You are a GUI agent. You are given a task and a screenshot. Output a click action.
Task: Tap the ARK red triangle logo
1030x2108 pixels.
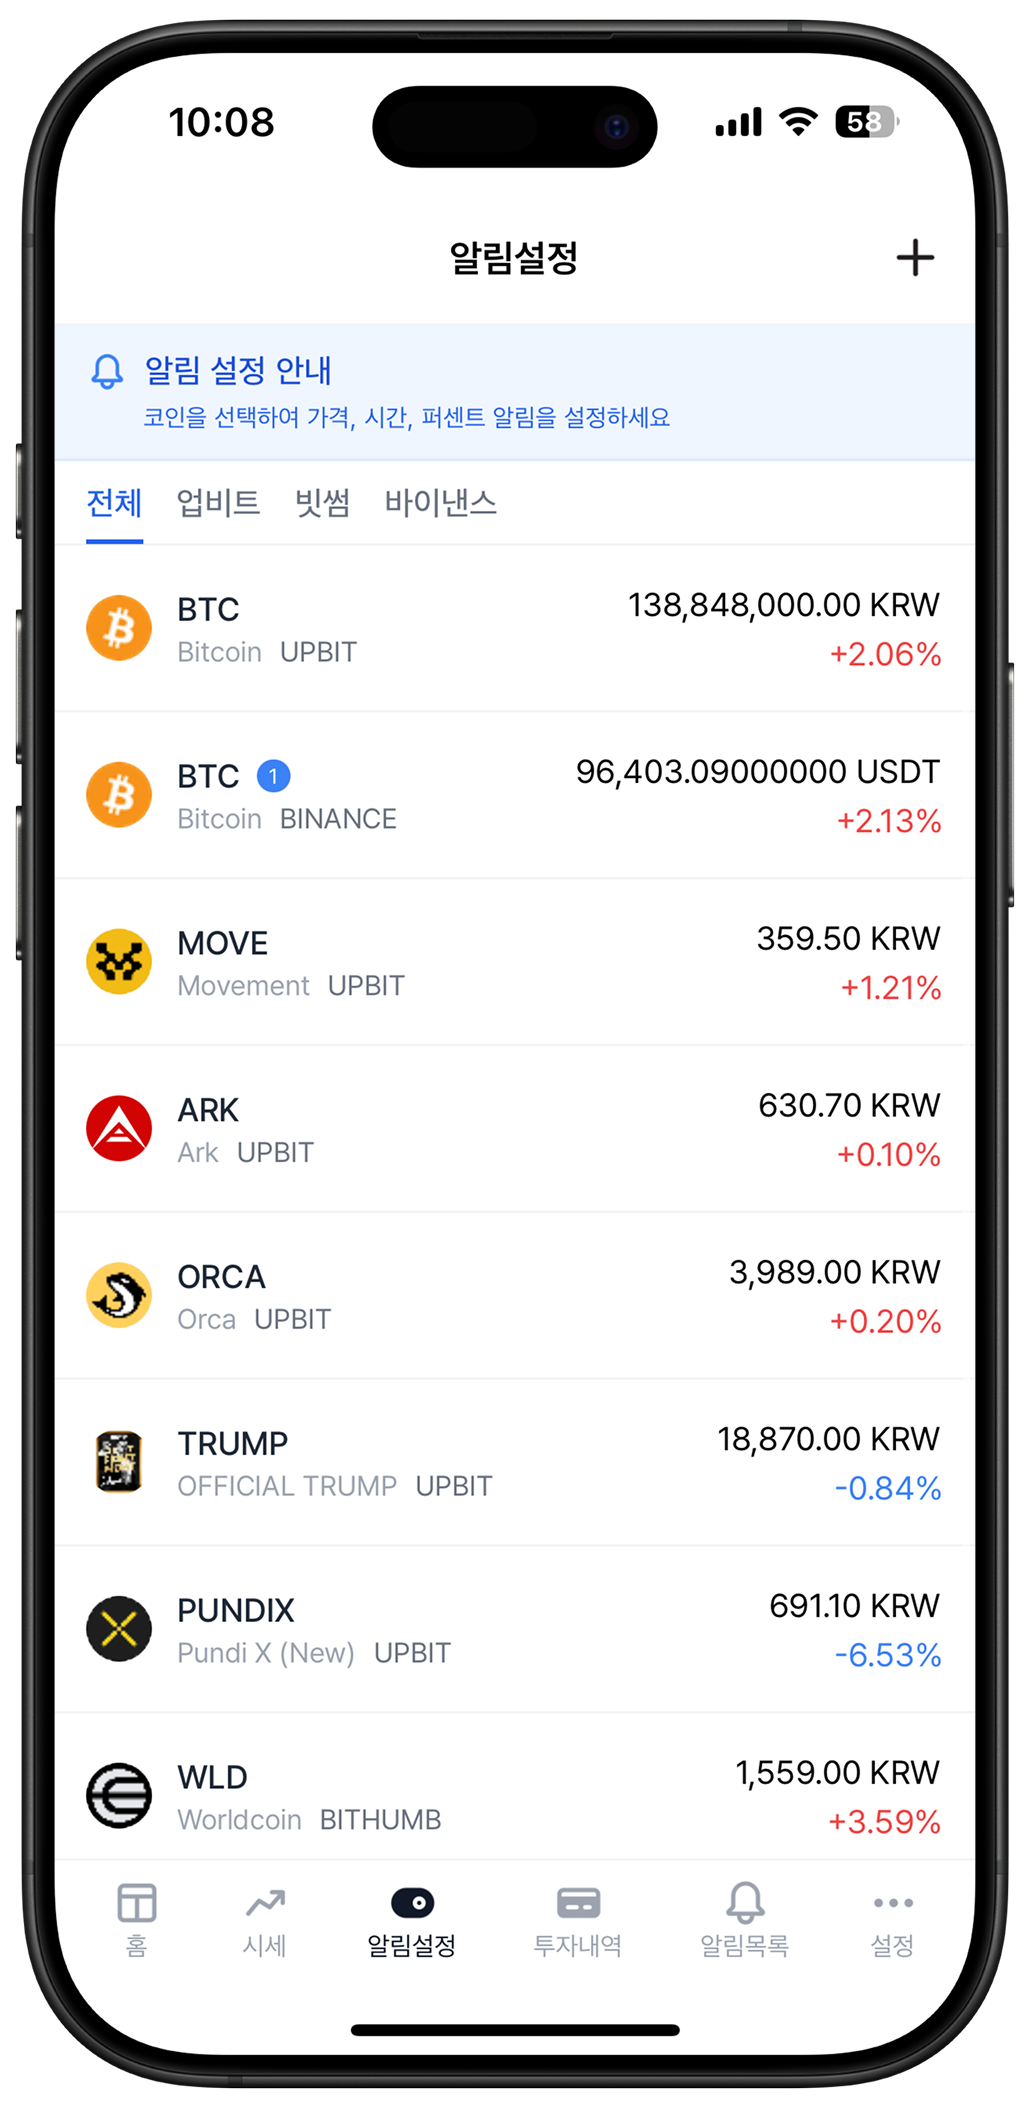119,1129
